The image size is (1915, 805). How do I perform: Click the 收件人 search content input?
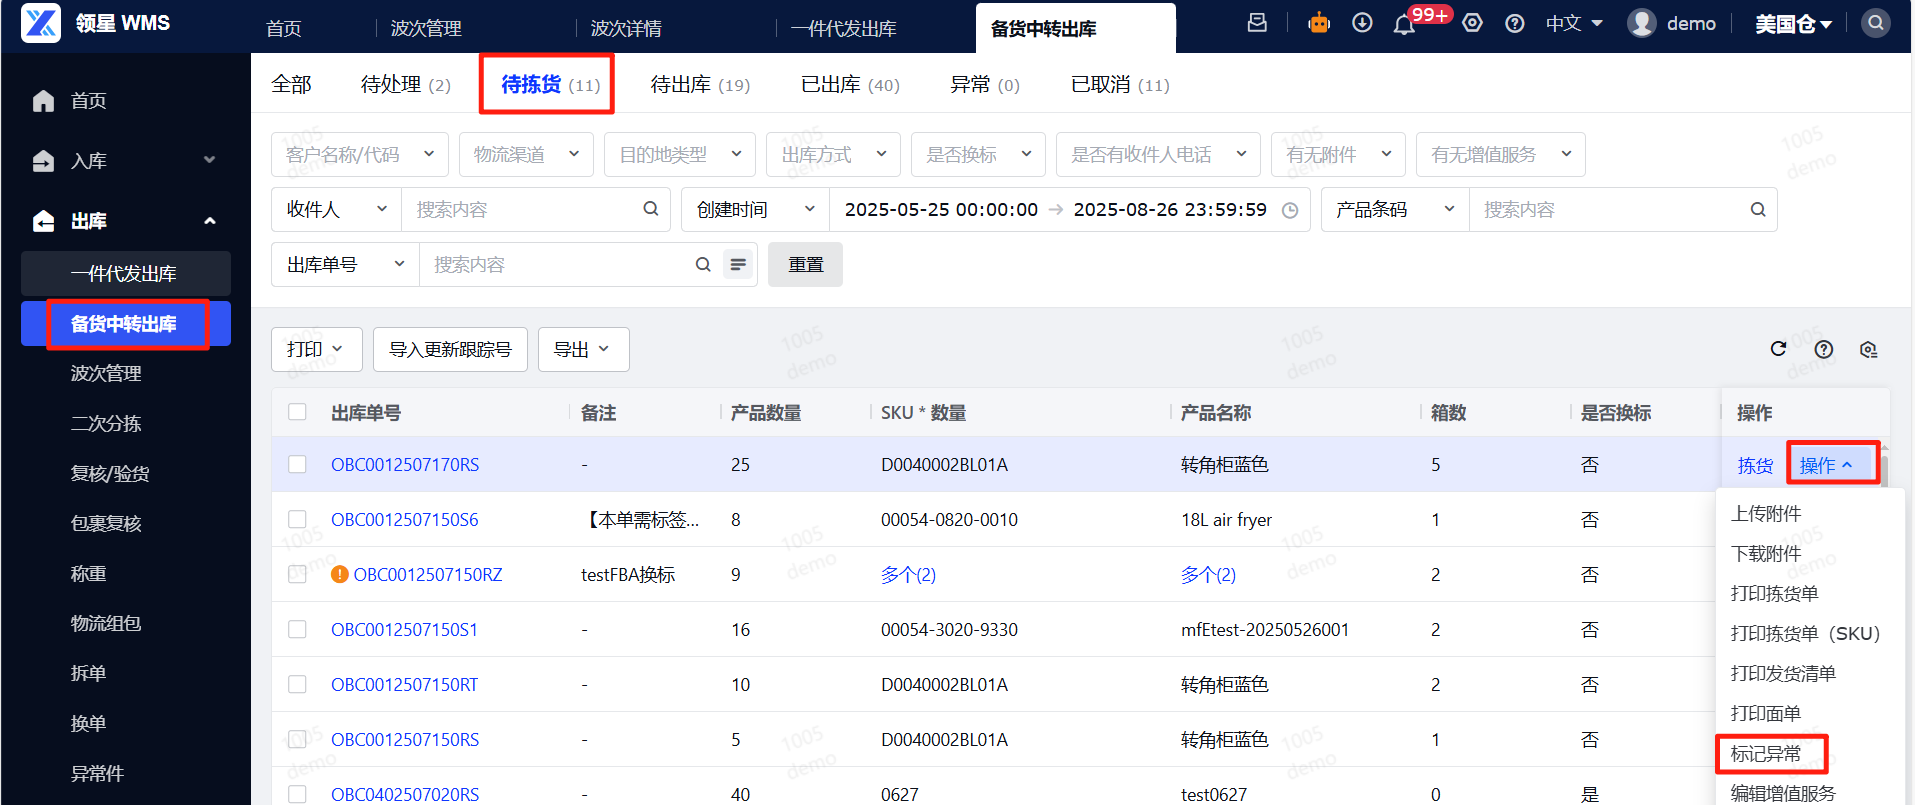525,209
